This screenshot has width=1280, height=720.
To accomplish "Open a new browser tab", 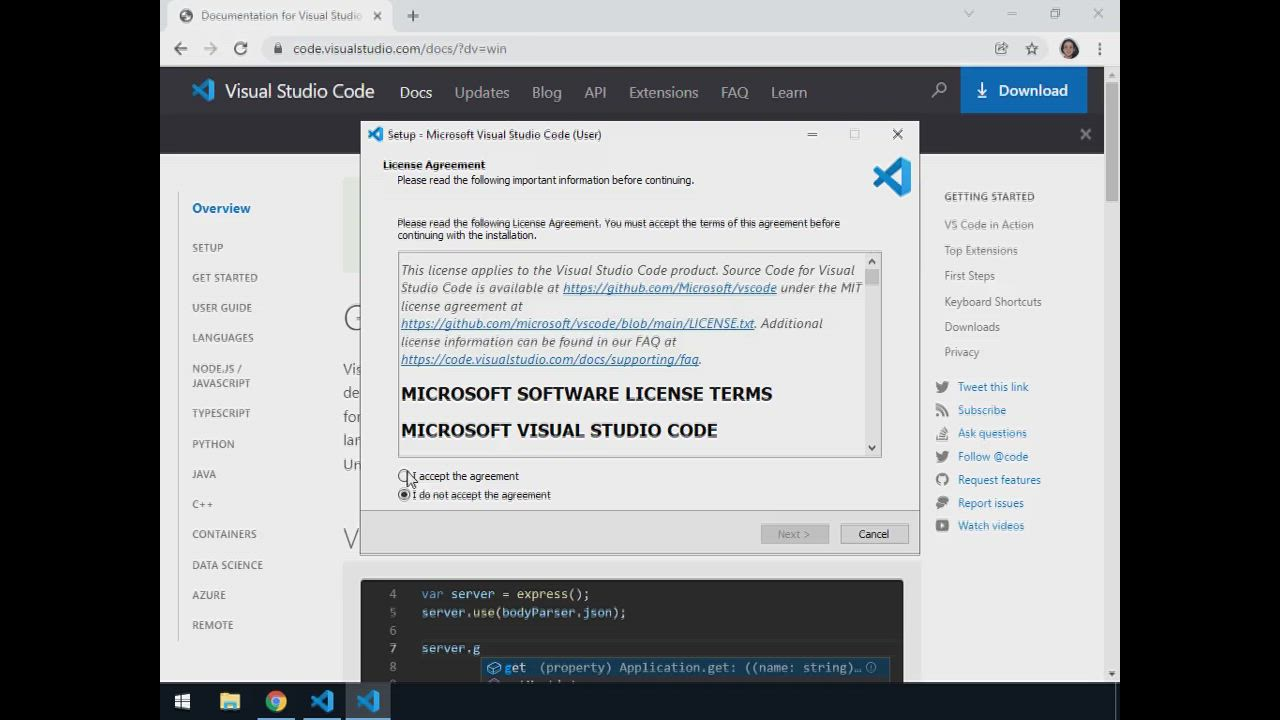I will pyautogui.click(x=413, y=16).
